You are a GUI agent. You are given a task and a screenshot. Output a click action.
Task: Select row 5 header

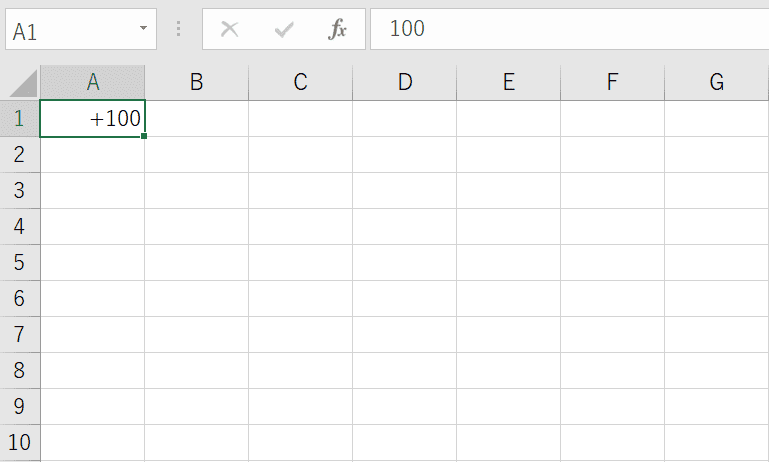(20, 262)
